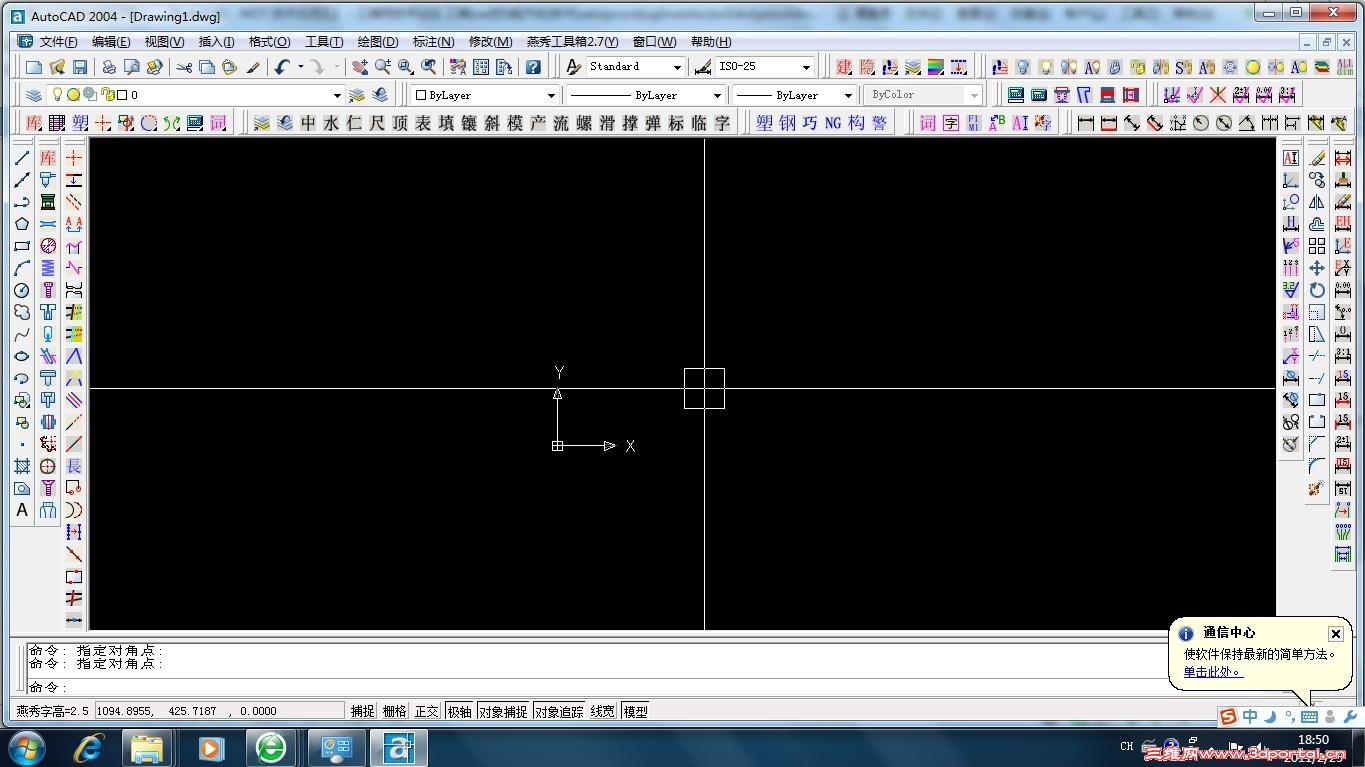Screen dimensions: 1365x767
Task: Choose the Ellipse drawing tool
Action: pos(22,356)
